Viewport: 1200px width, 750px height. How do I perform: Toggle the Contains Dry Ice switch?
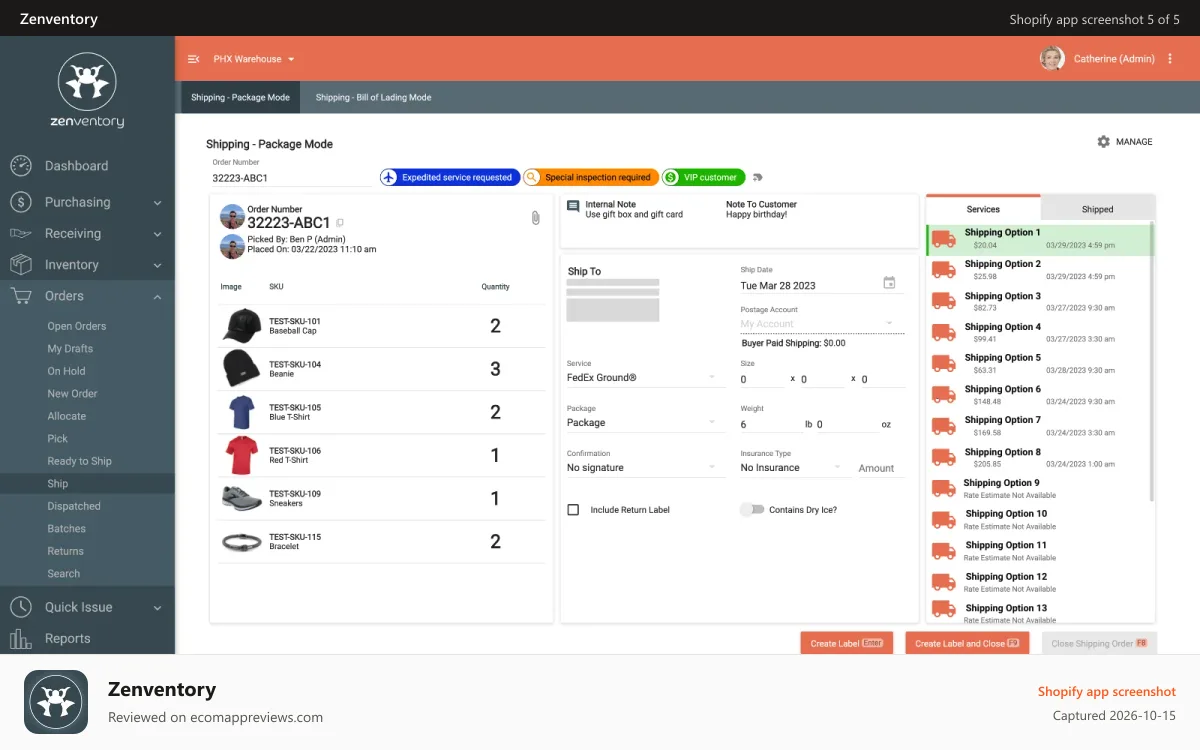751,510
